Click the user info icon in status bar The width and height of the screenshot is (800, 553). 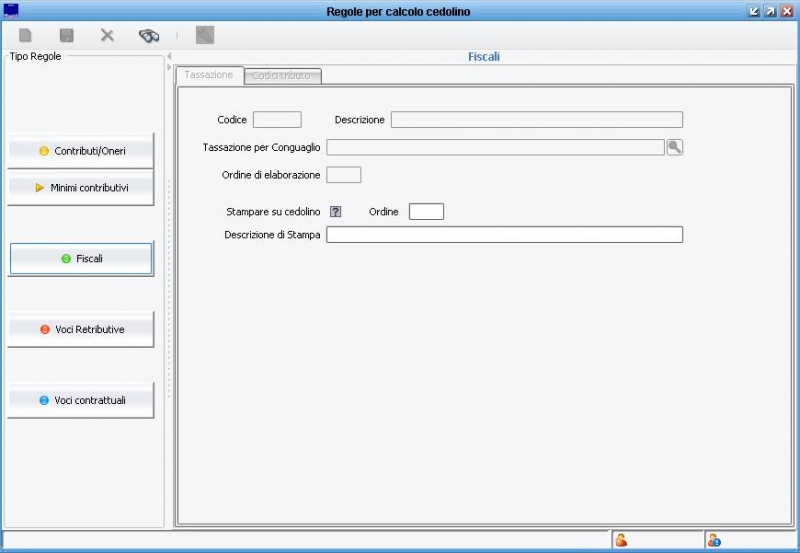713,541
